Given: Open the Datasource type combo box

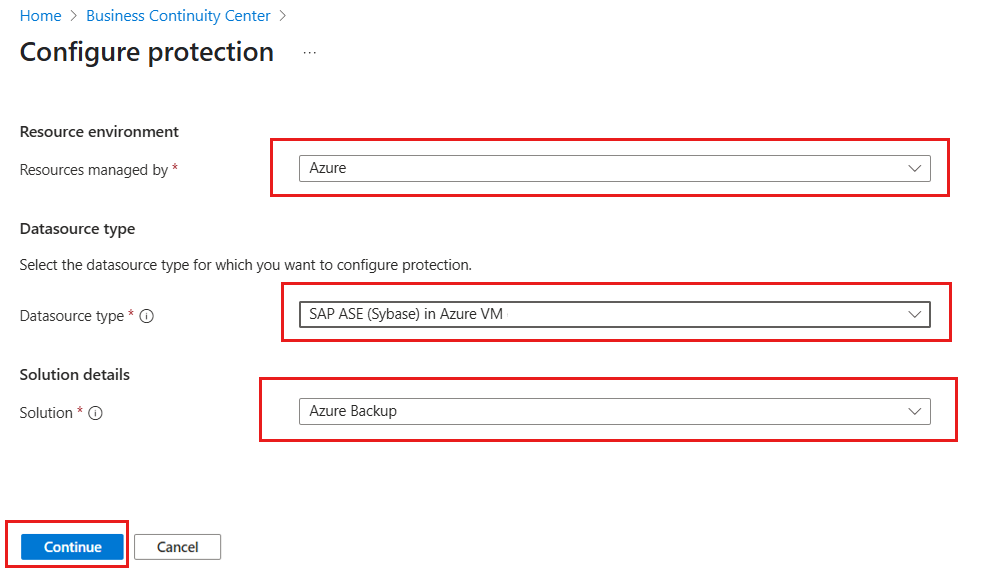Looking at the screenshot, I should [614, 315].
